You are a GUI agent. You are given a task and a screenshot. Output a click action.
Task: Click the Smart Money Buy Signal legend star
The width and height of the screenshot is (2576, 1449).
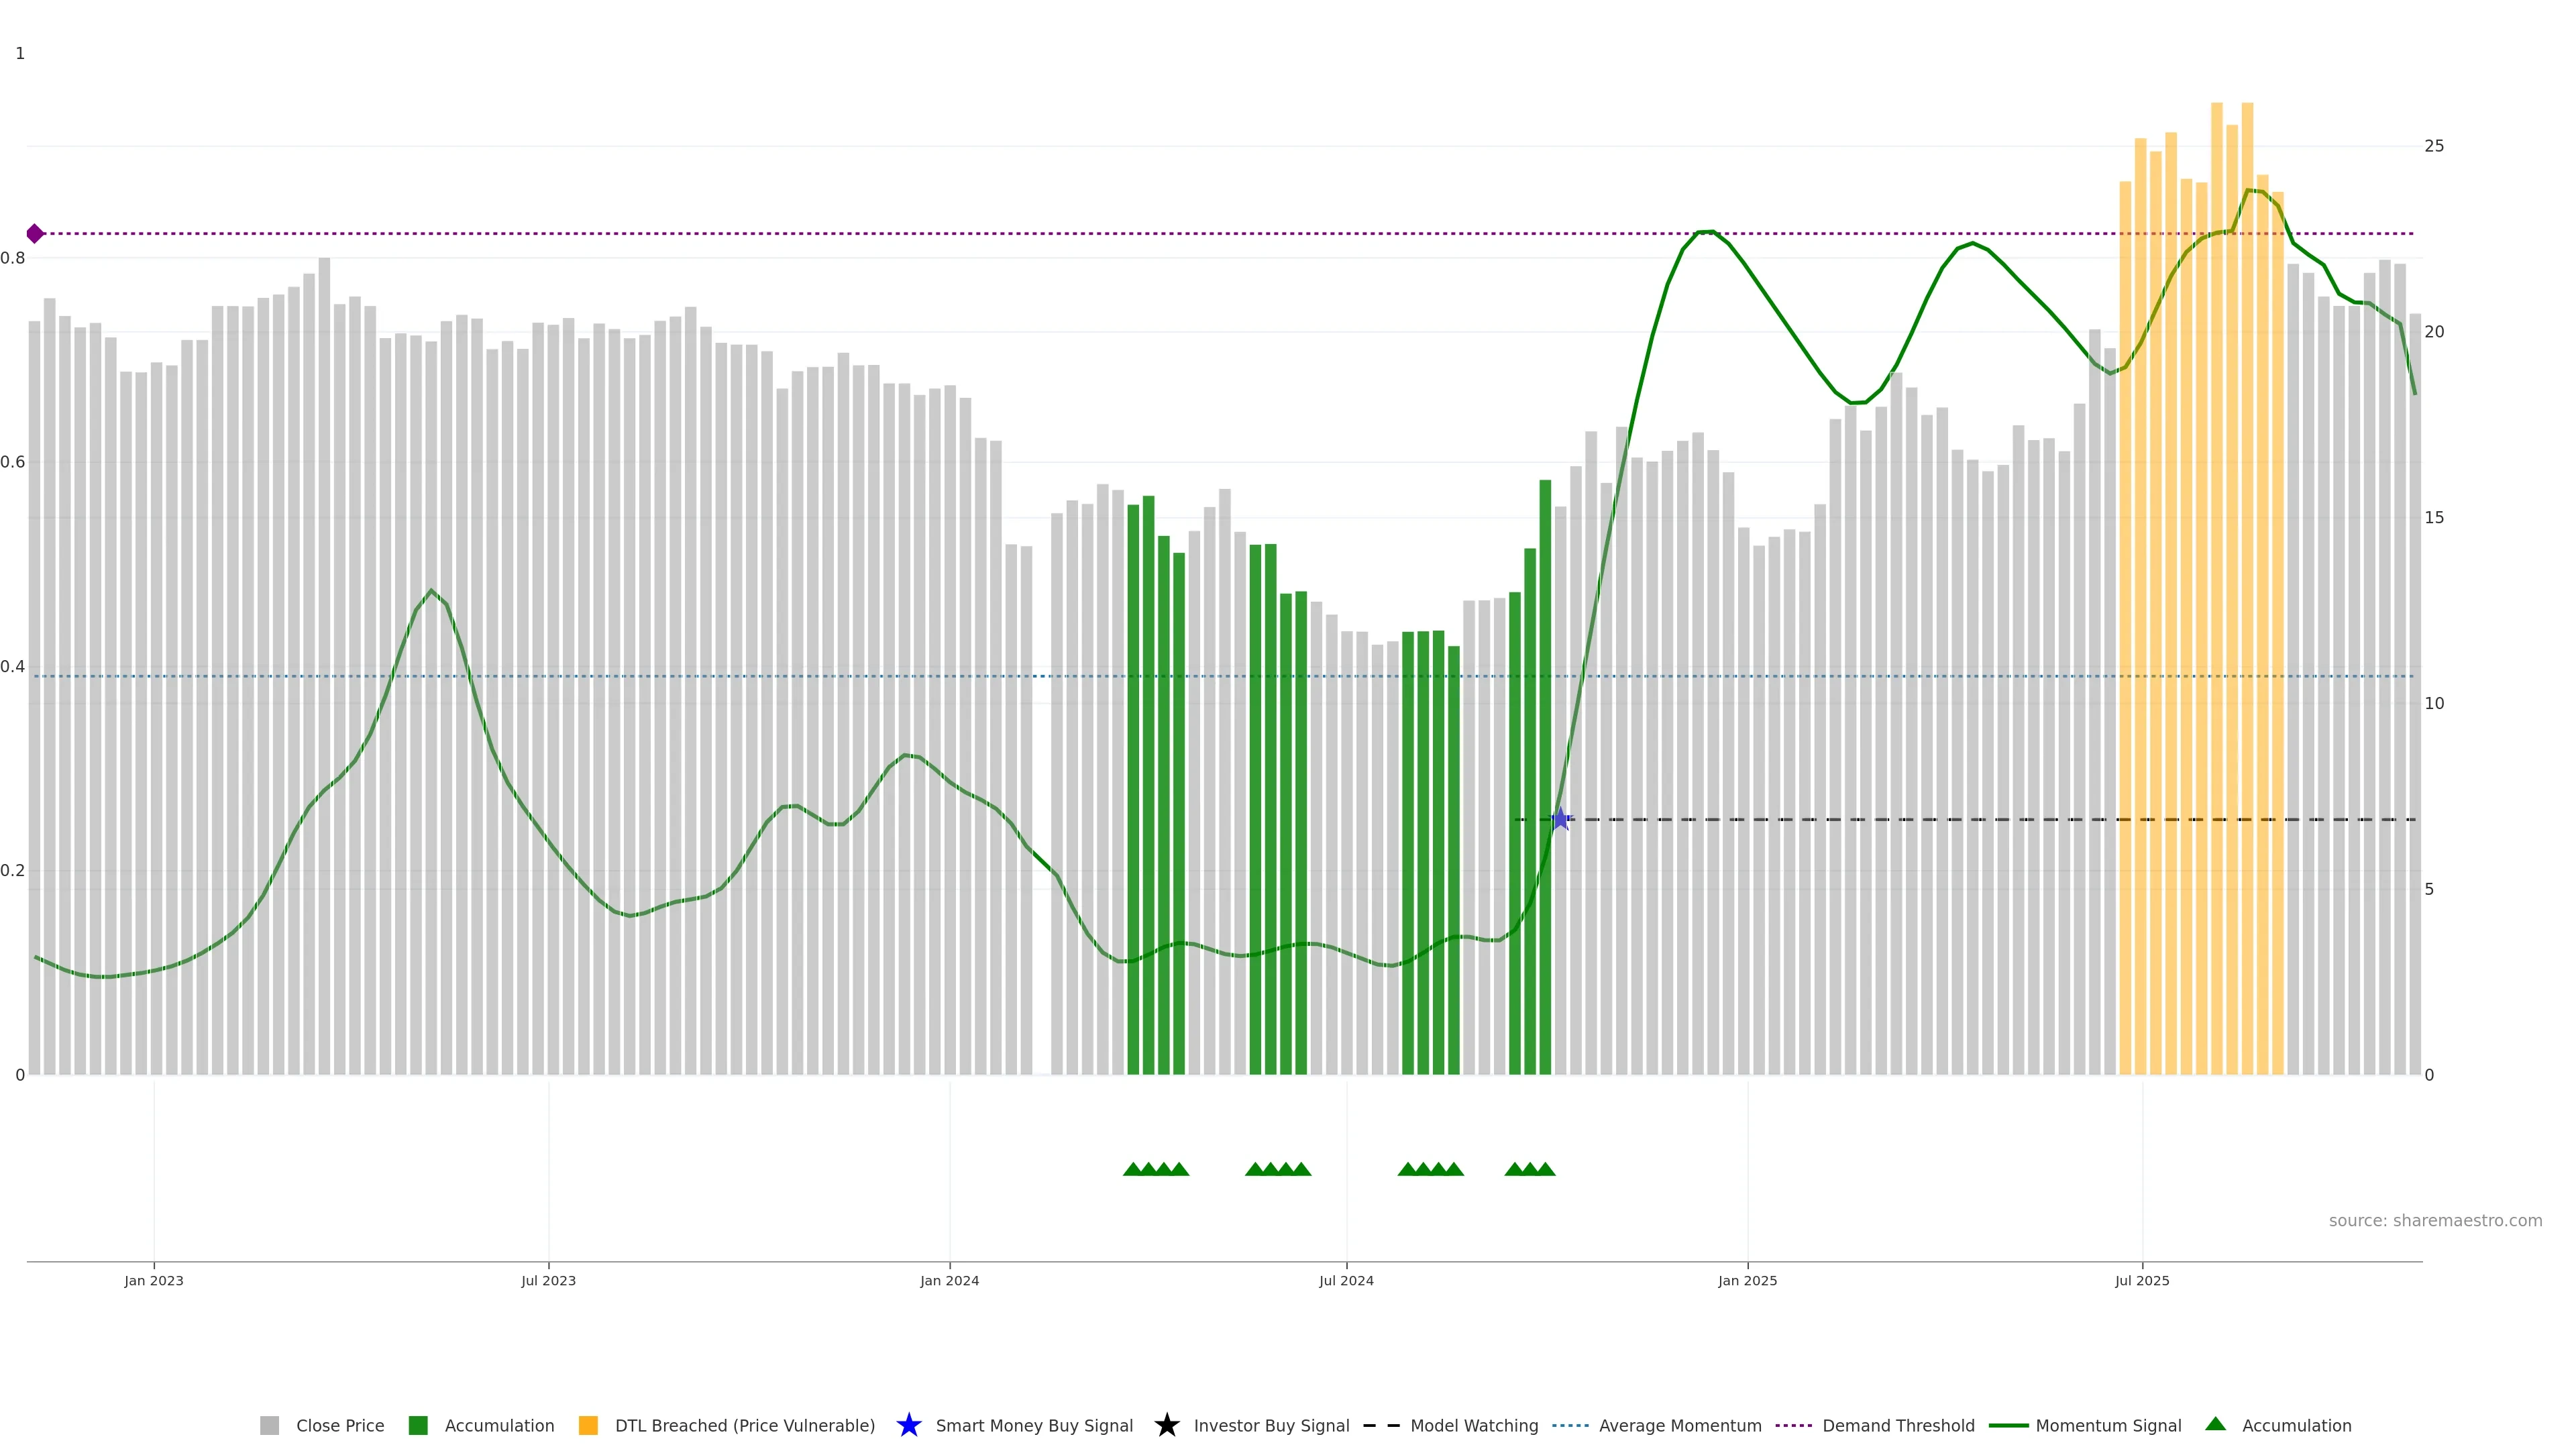pyautogui.click(x=908, y=1425)
